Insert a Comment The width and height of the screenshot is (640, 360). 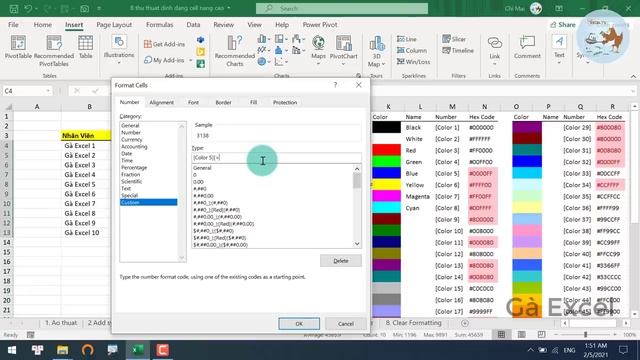[527, 47]
